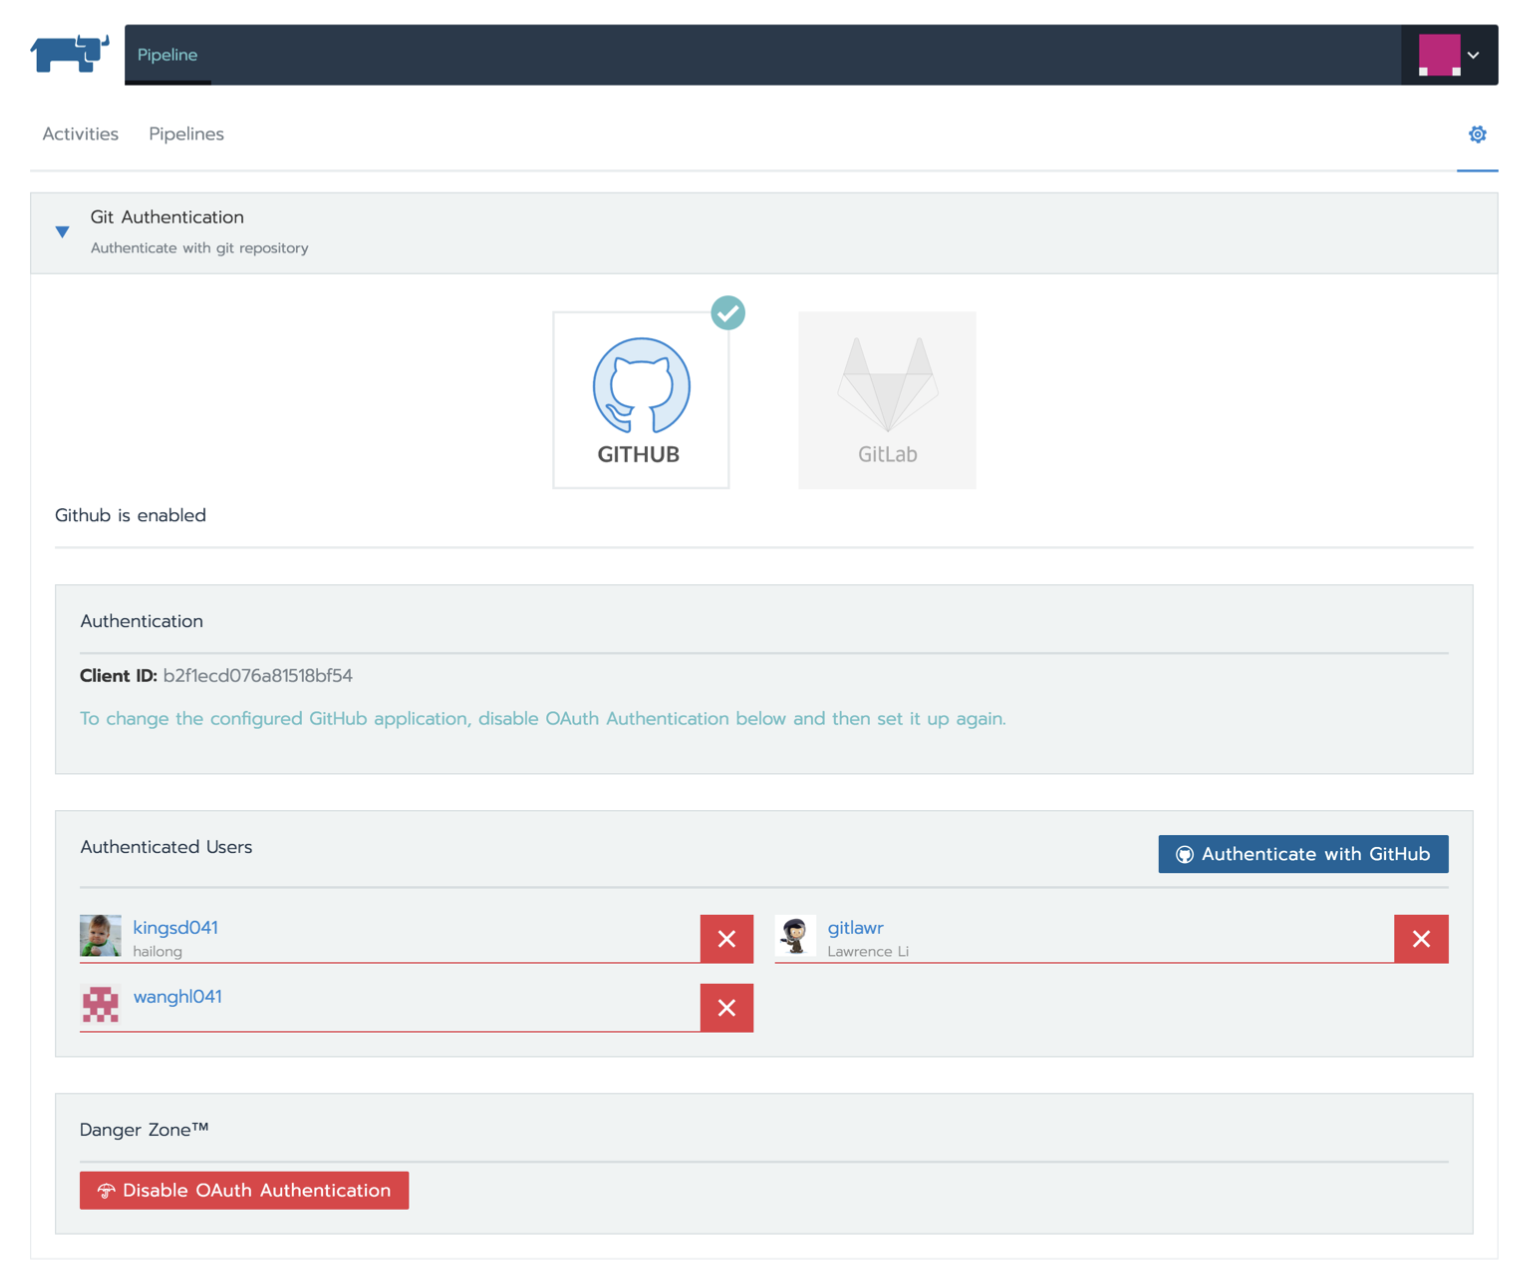
Task: Click the GitHub enabled checkmark badge
Action: point(728,313)
